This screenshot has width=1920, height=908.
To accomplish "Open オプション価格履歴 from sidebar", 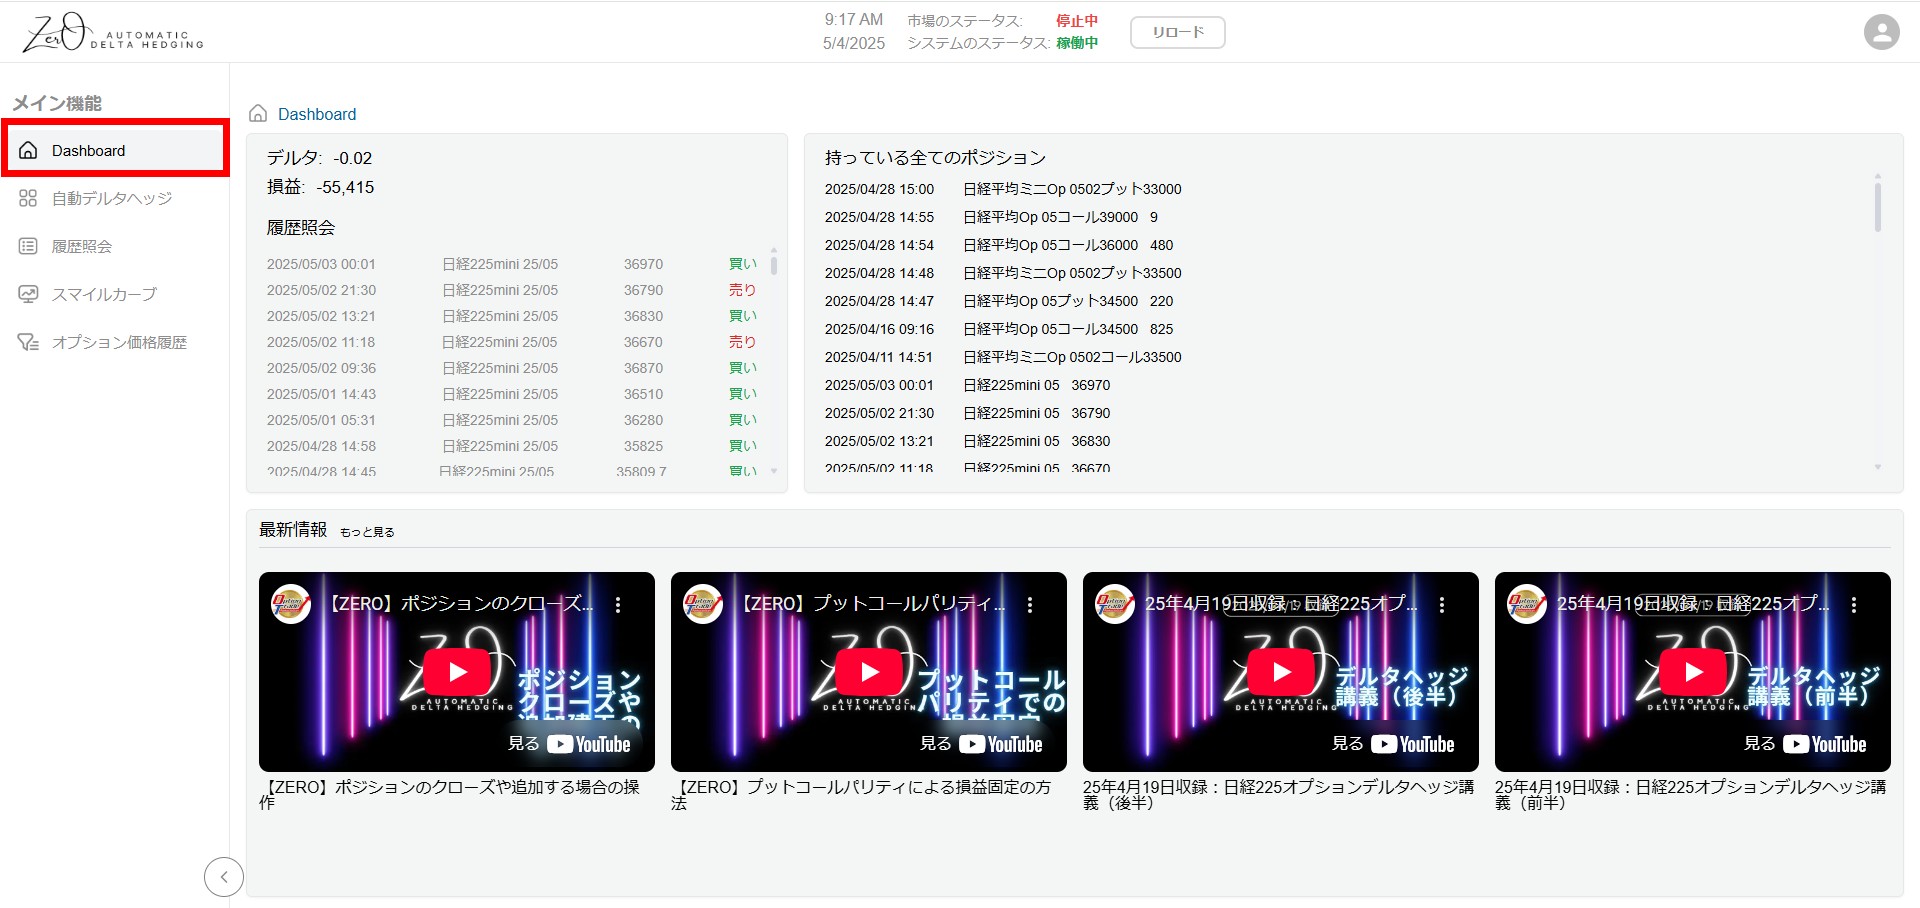I will tap(119, 342).
